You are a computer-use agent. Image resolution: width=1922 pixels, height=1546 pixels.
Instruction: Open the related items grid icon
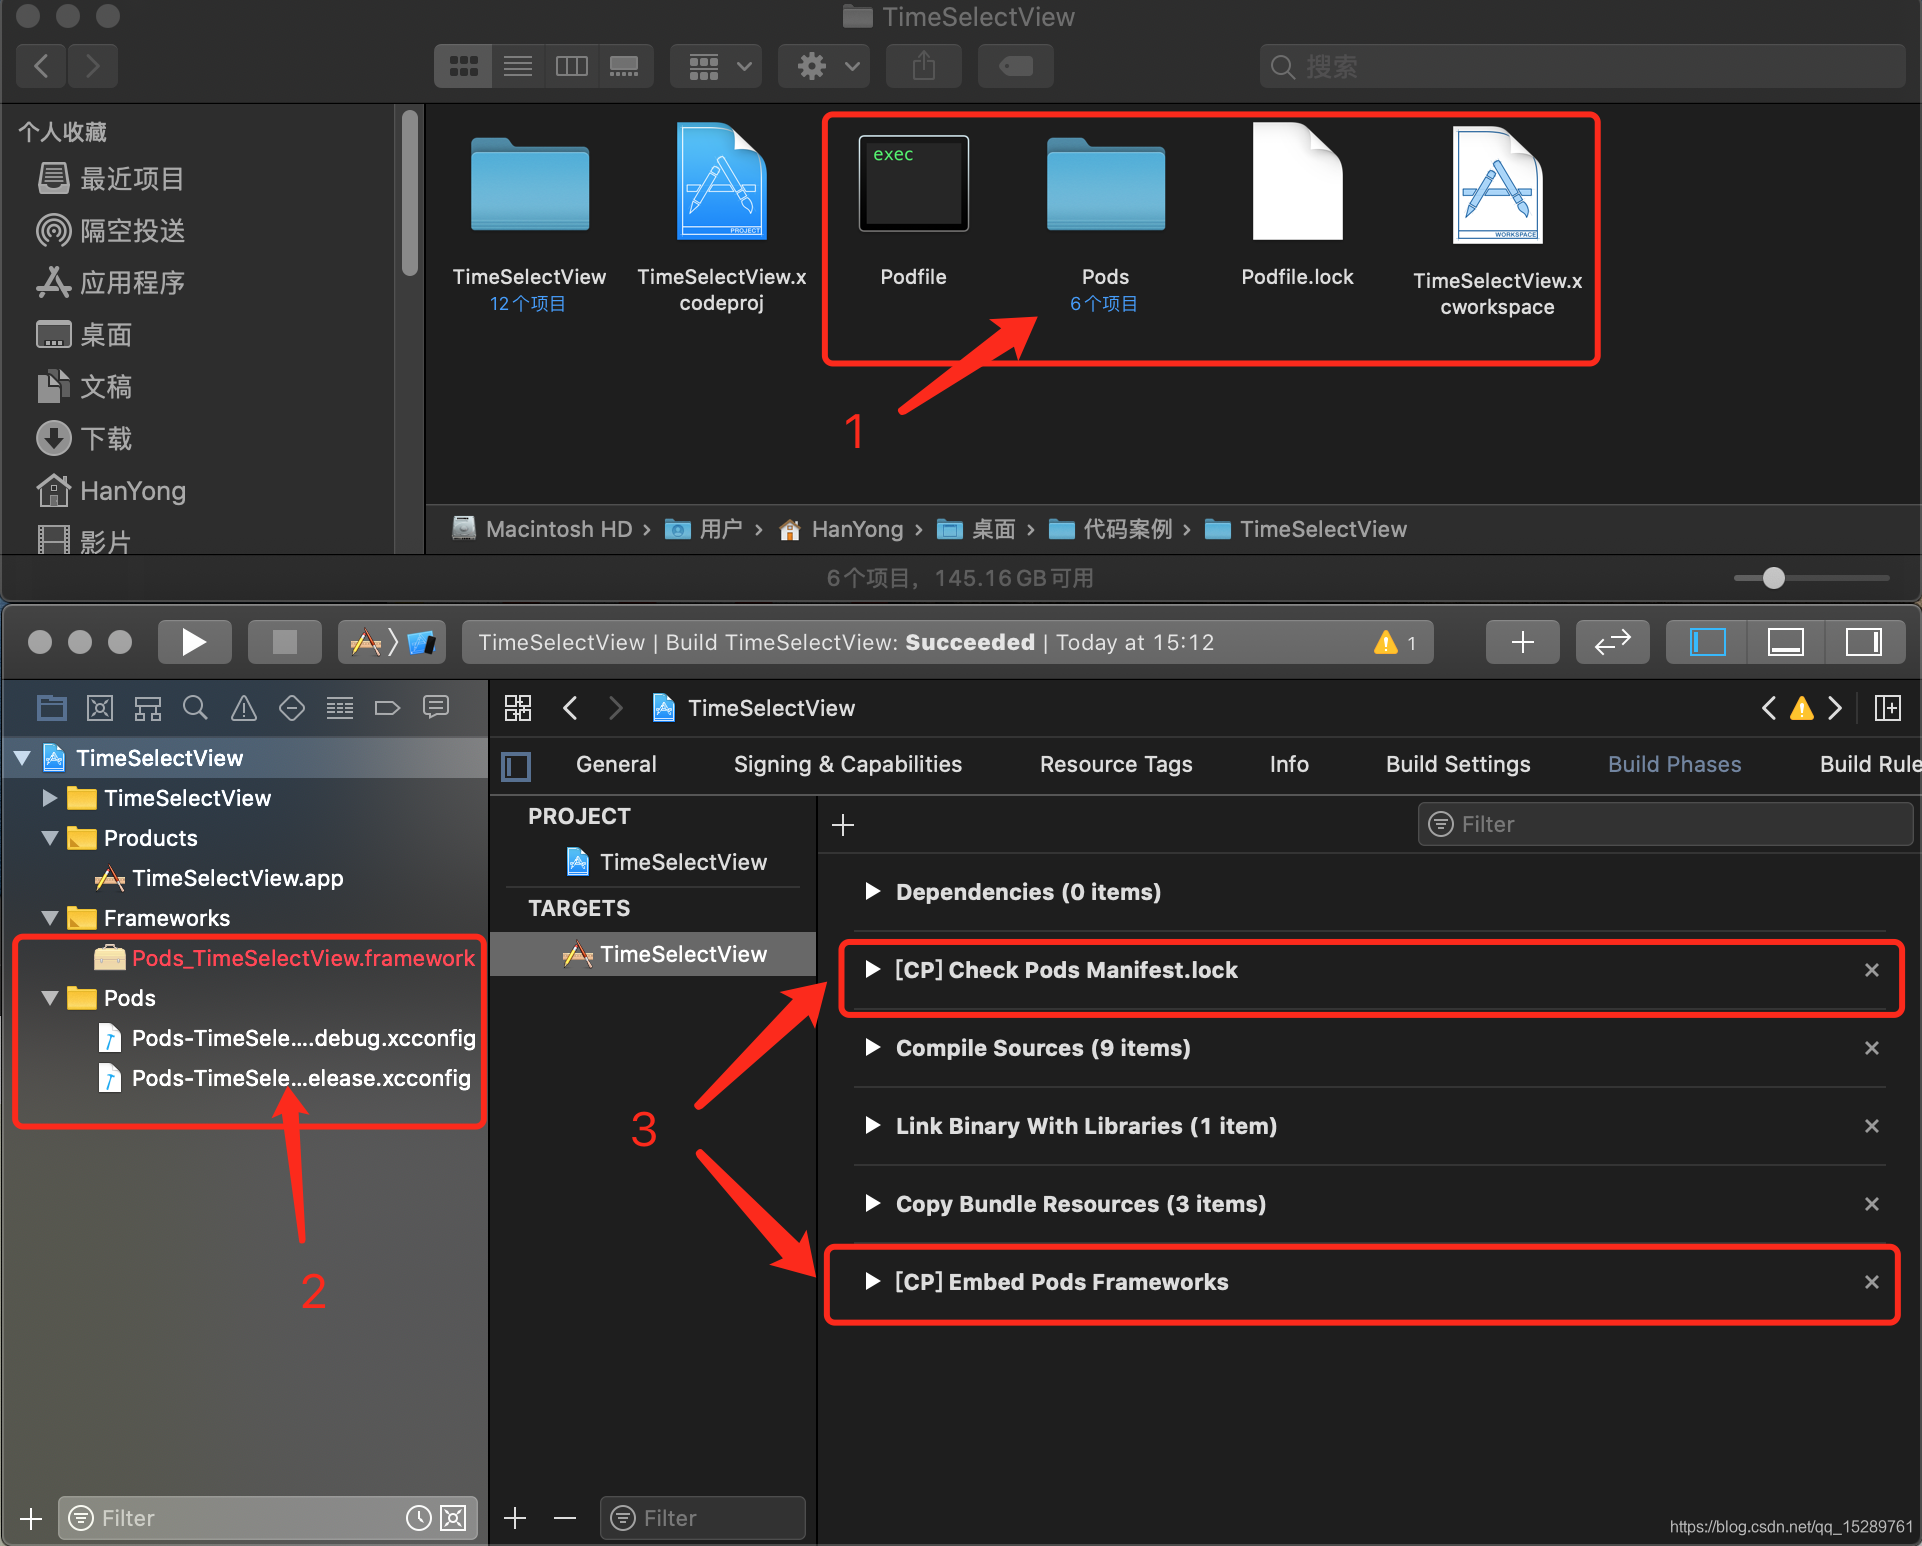pos(518,709)
